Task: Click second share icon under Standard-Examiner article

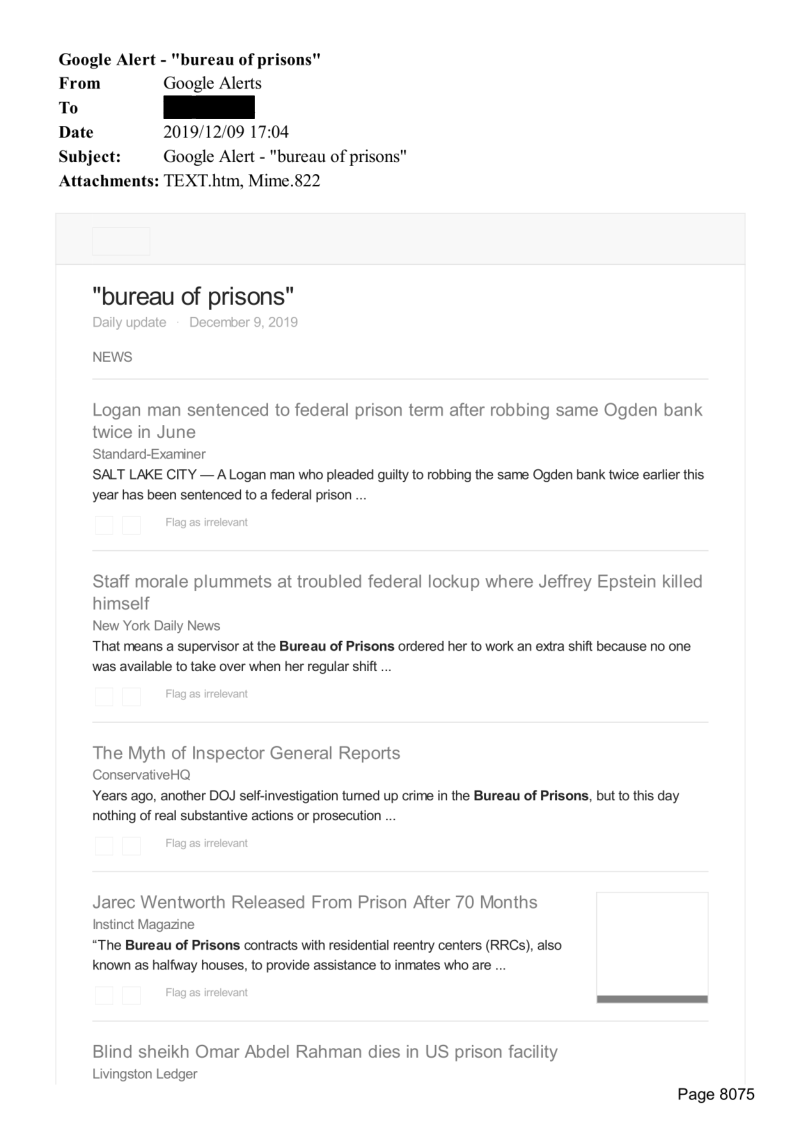Action: (131, 524)
